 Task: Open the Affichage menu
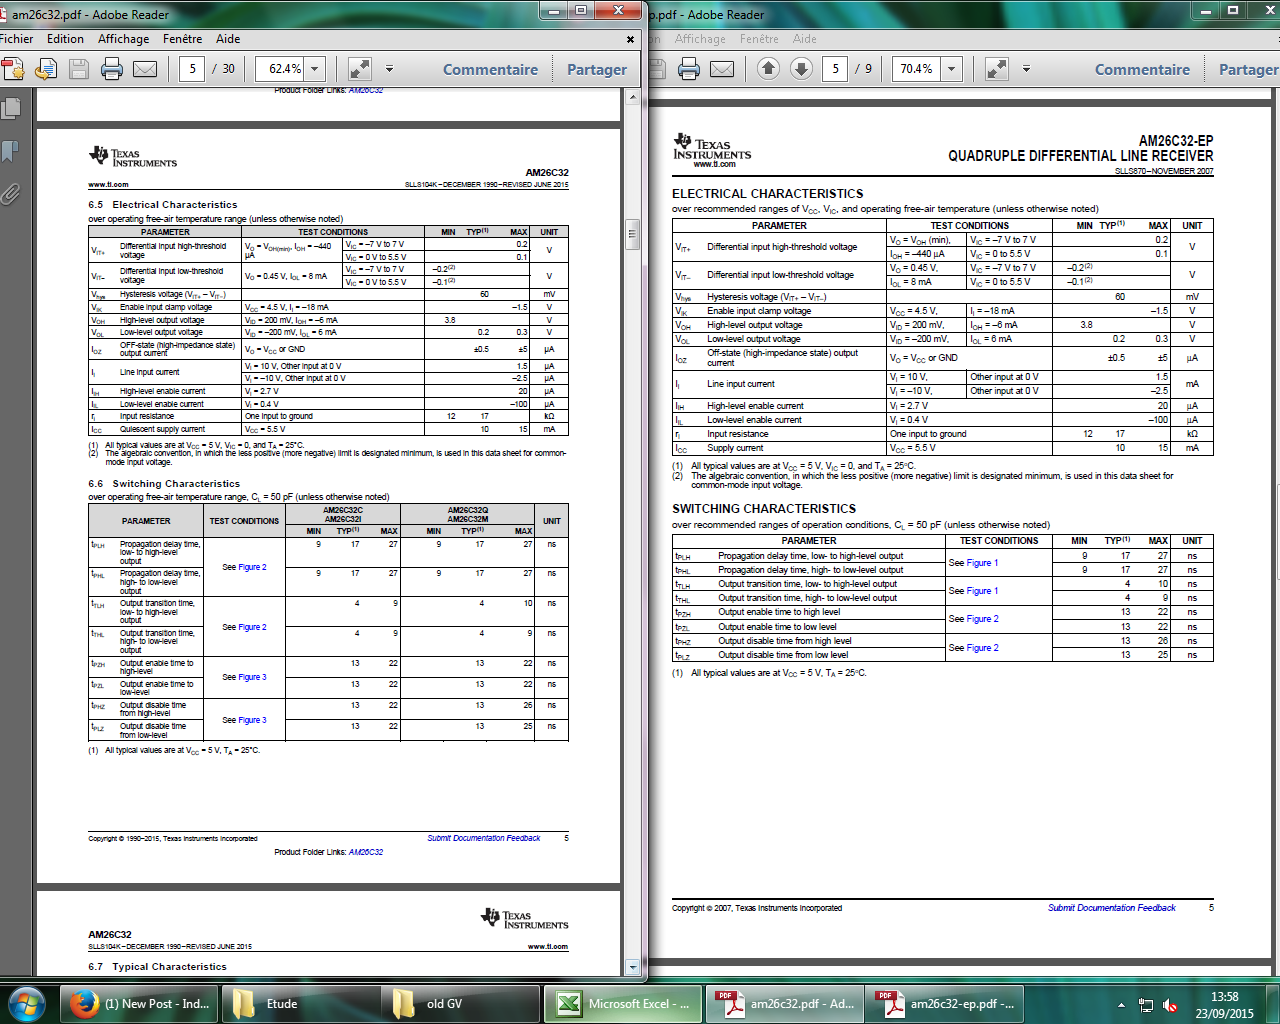point(123,39)
